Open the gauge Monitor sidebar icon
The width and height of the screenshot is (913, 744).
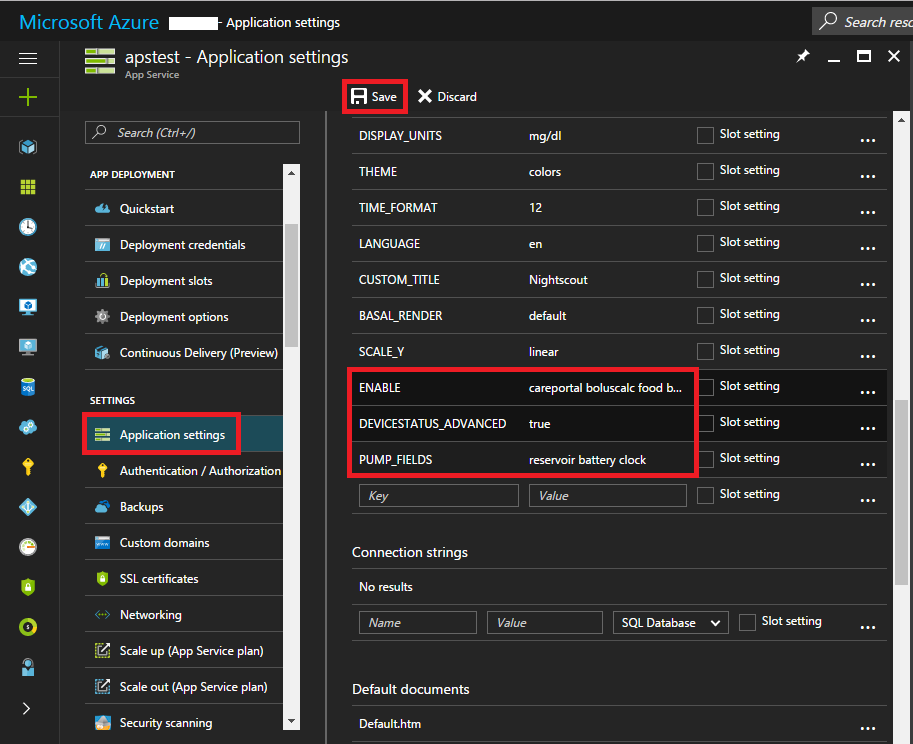pos(28,547)
